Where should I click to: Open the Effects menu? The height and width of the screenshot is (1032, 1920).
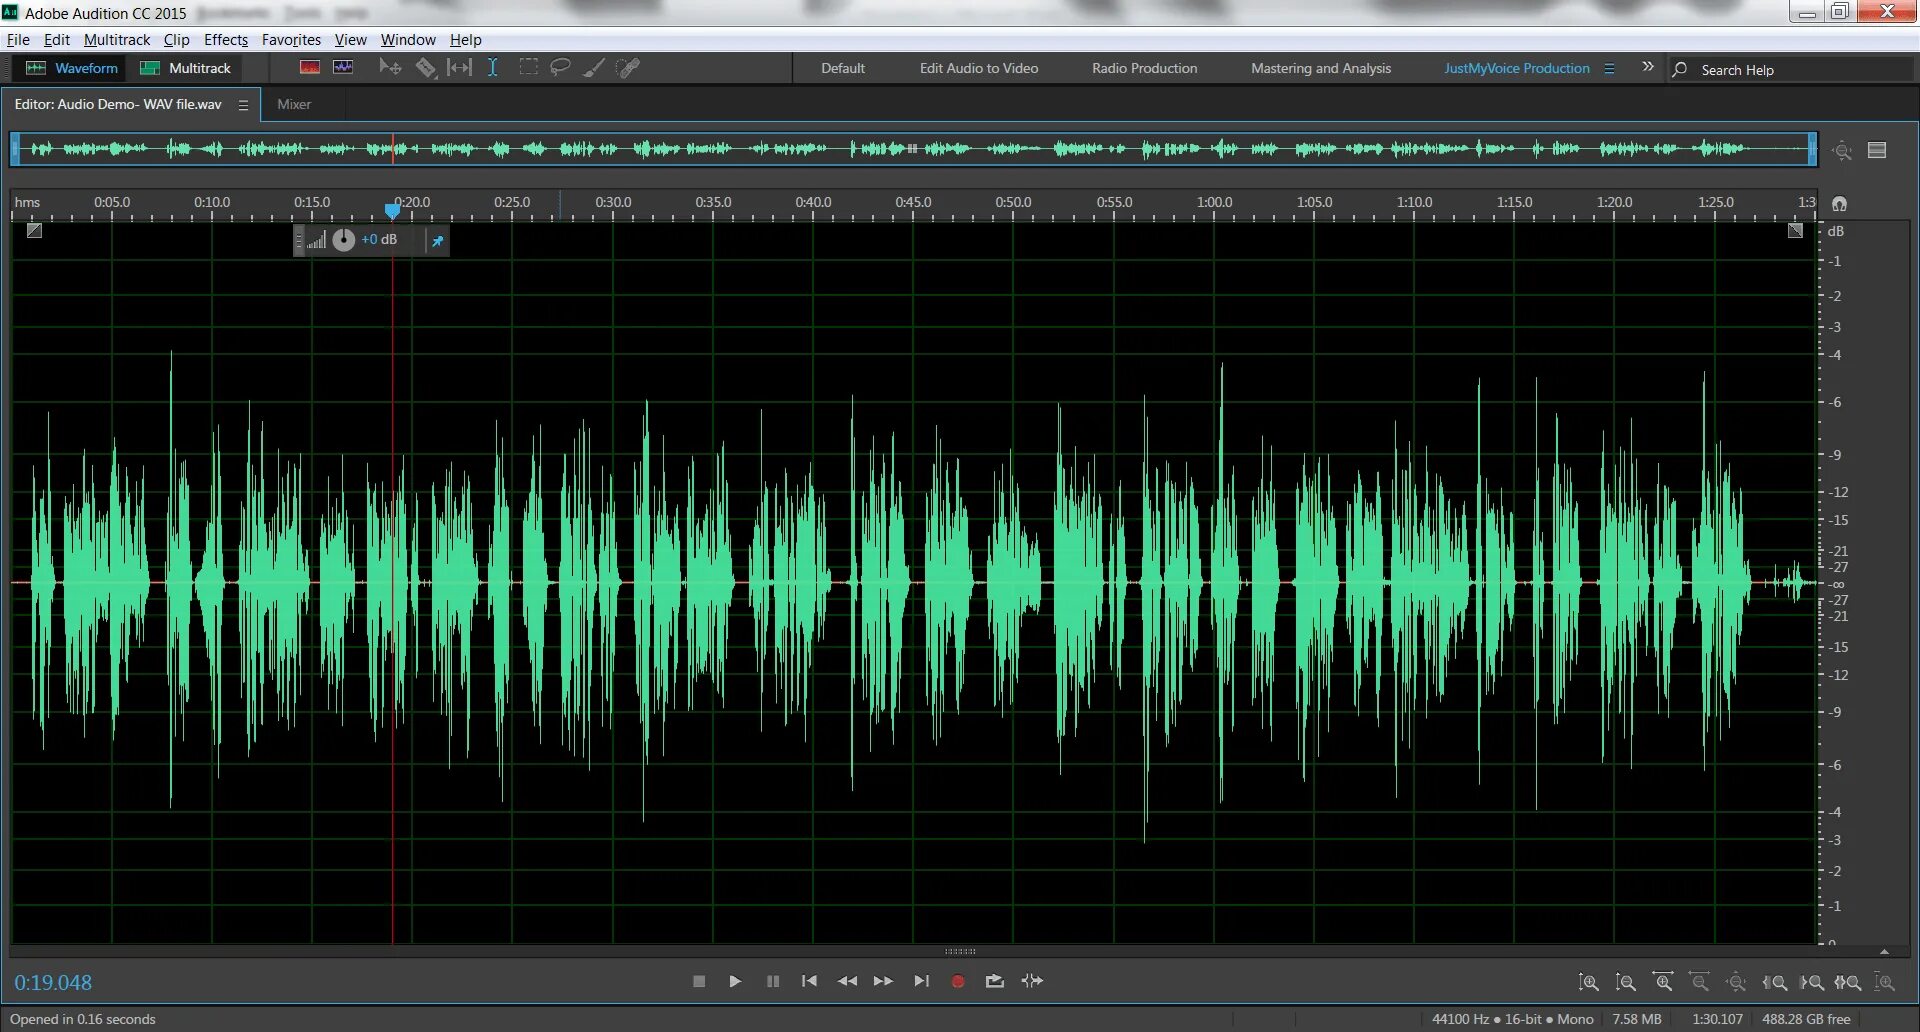pyautogui.click(x=226, y=39)
